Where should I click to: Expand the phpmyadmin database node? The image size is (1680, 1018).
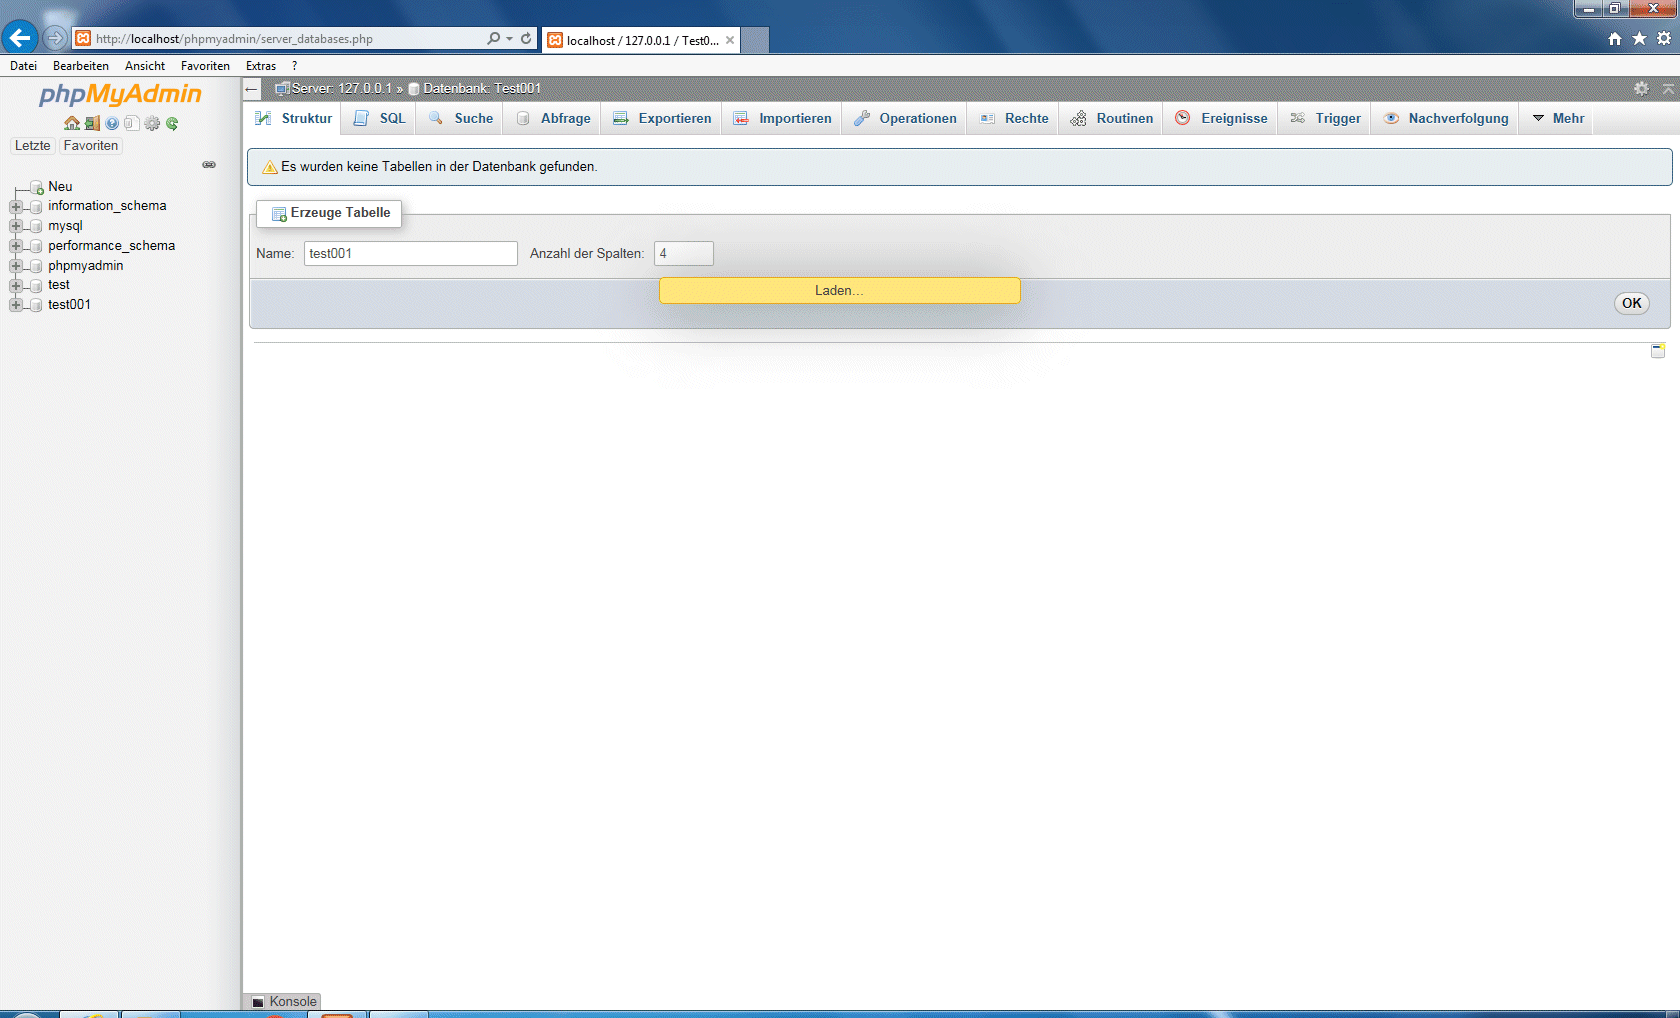point(15,266)
